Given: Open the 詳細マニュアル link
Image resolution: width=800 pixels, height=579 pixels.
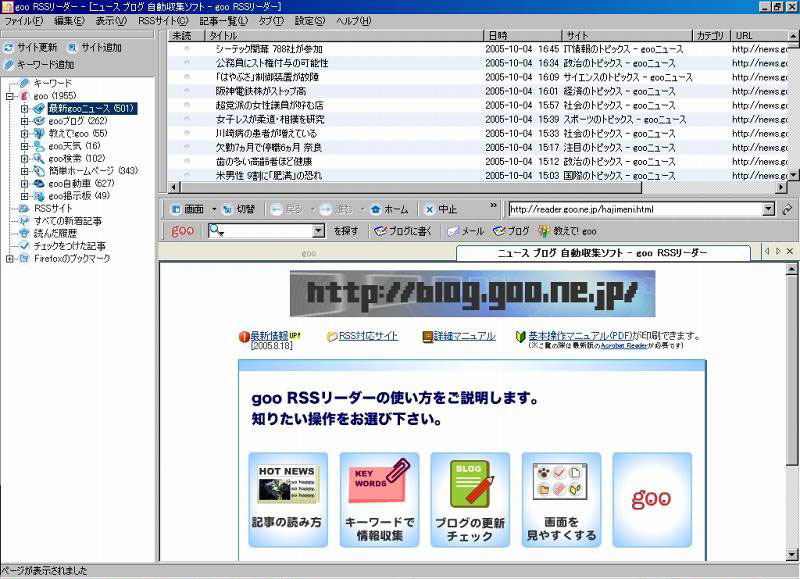Looking at the screenshot, I should click(x=464, y=336).
